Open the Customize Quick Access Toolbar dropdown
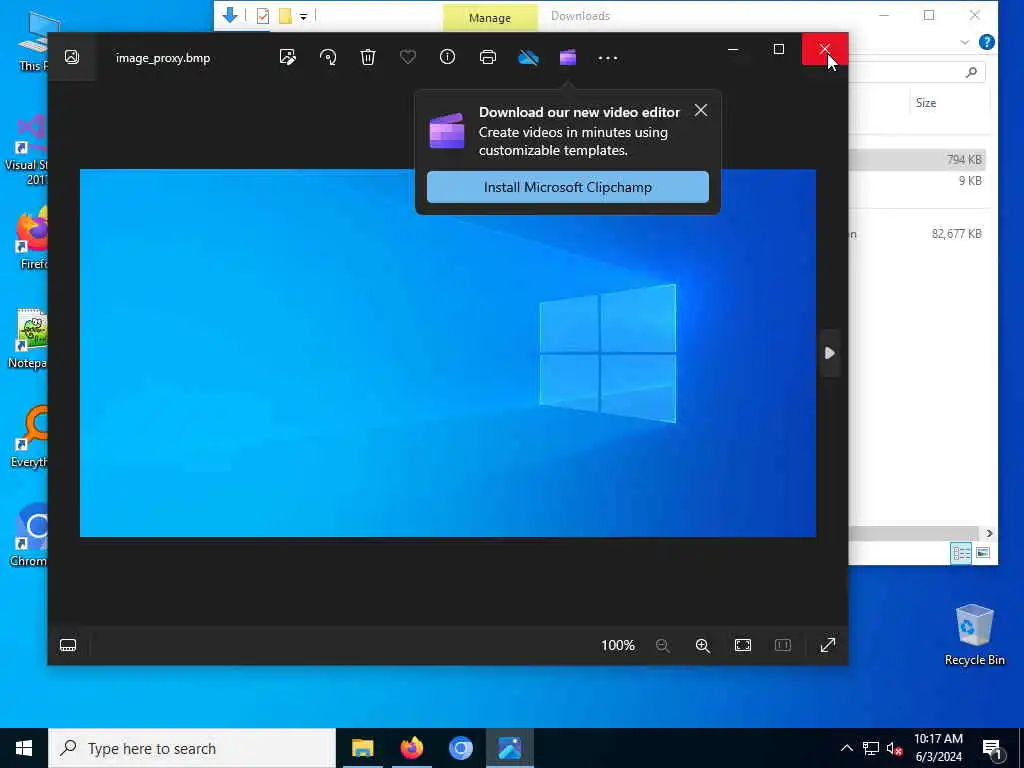The width and height of the screenshot is (1024, 768). coord(304,16)
